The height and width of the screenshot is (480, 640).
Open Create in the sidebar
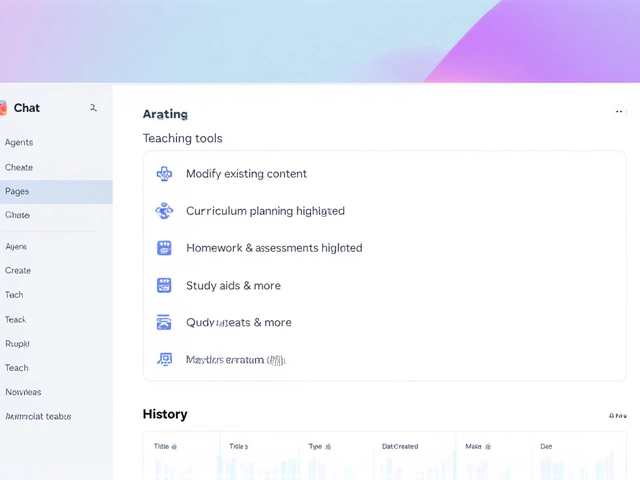coord(18,271)
